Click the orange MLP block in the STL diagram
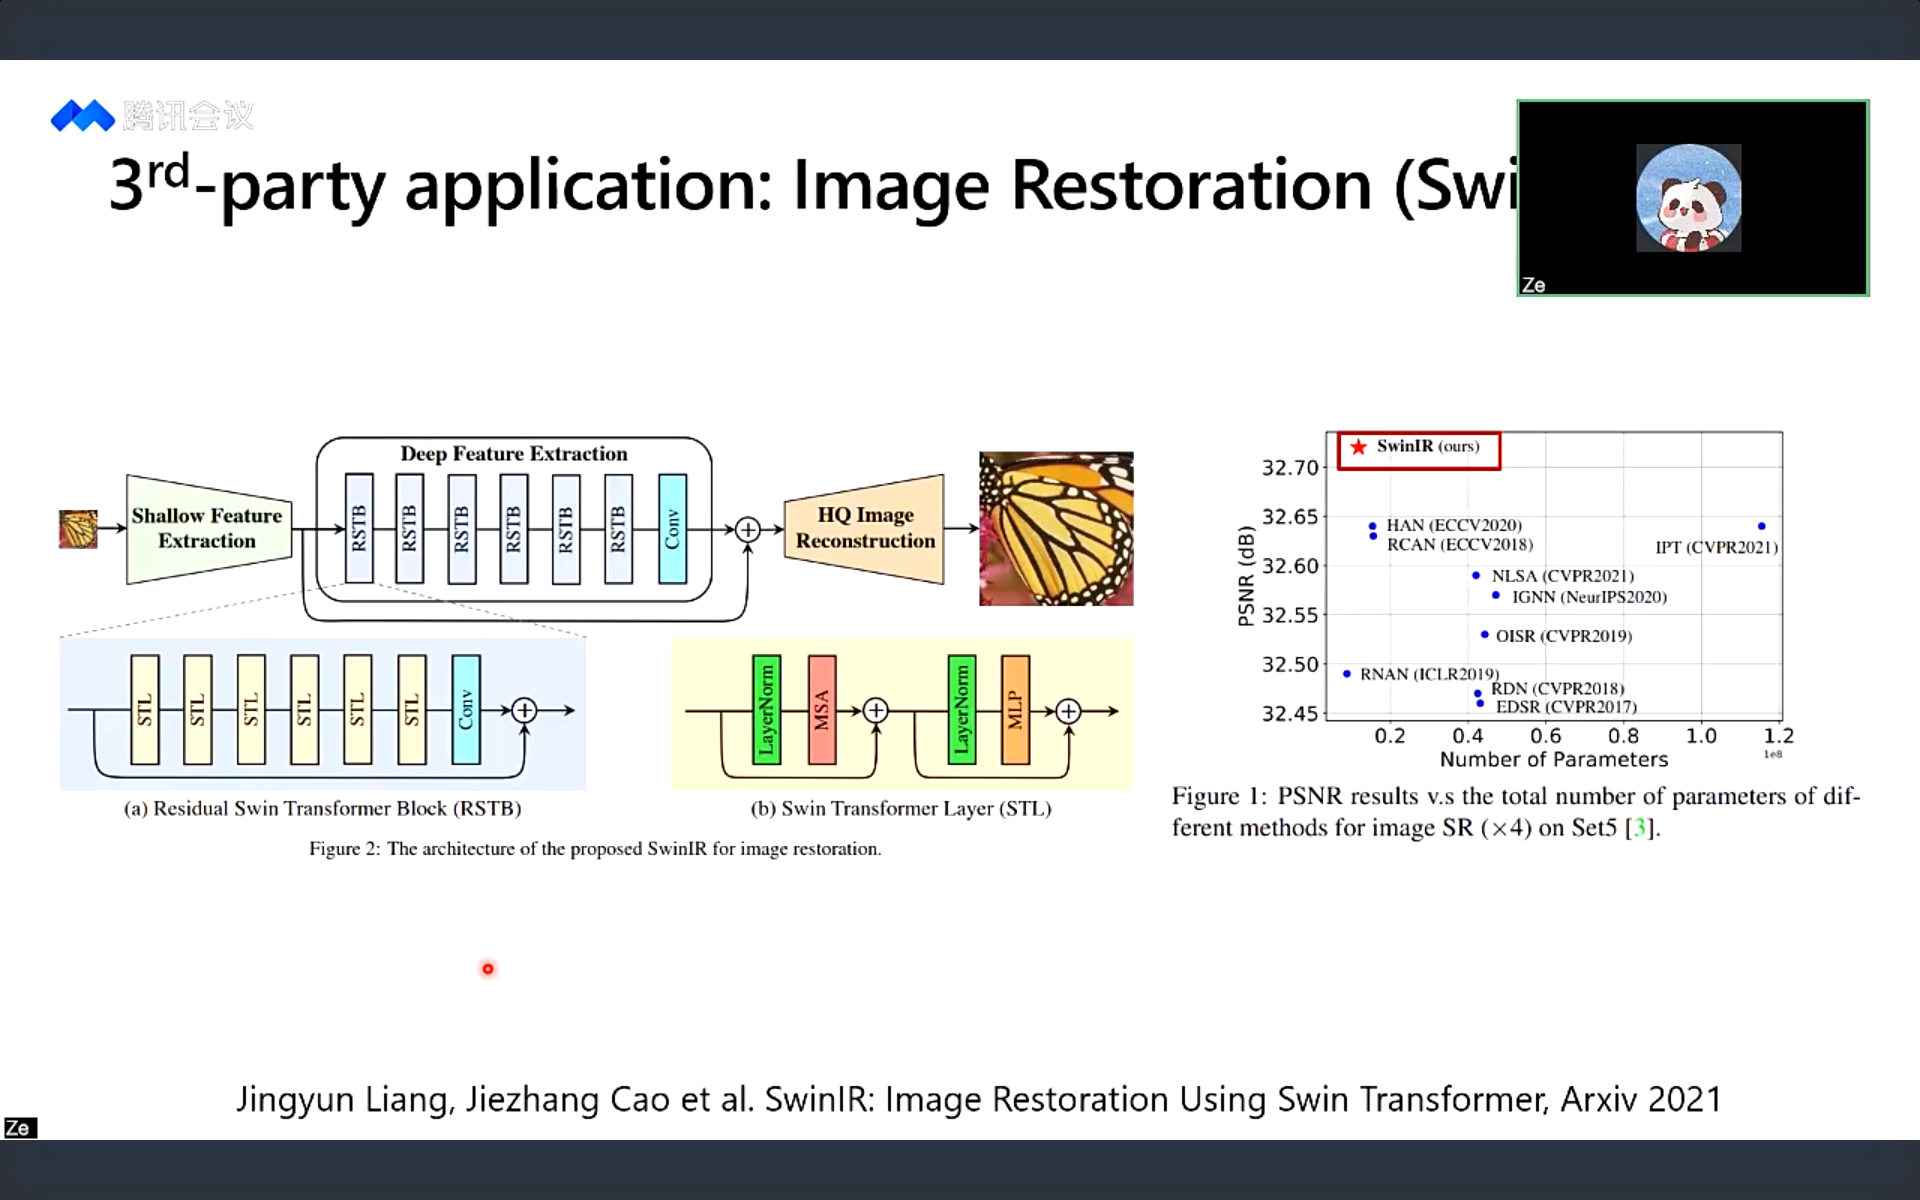Screen dimensions: 1920x1200 (x=1015, y=710)
